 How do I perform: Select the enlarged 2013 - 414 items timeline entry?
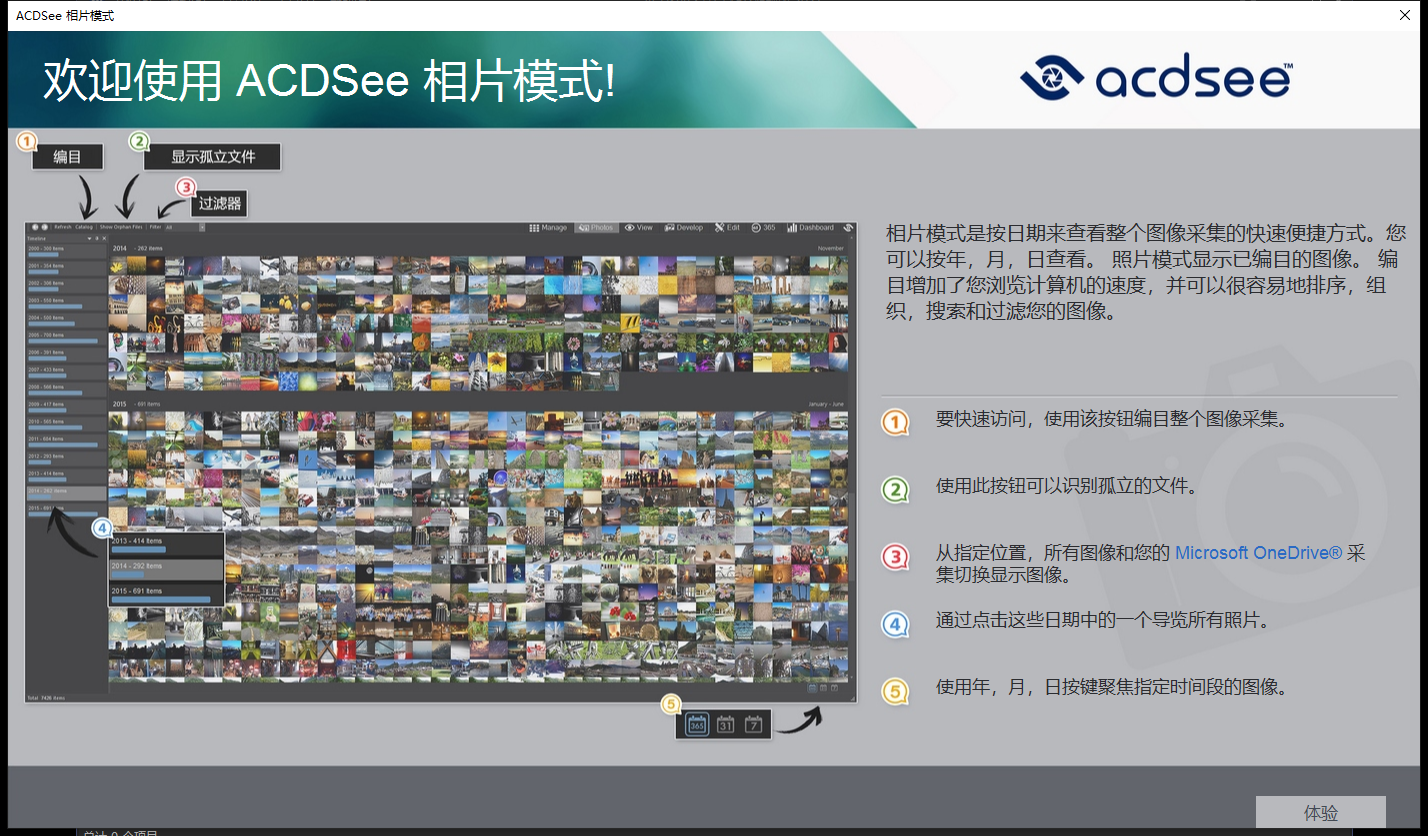(166, 543)
